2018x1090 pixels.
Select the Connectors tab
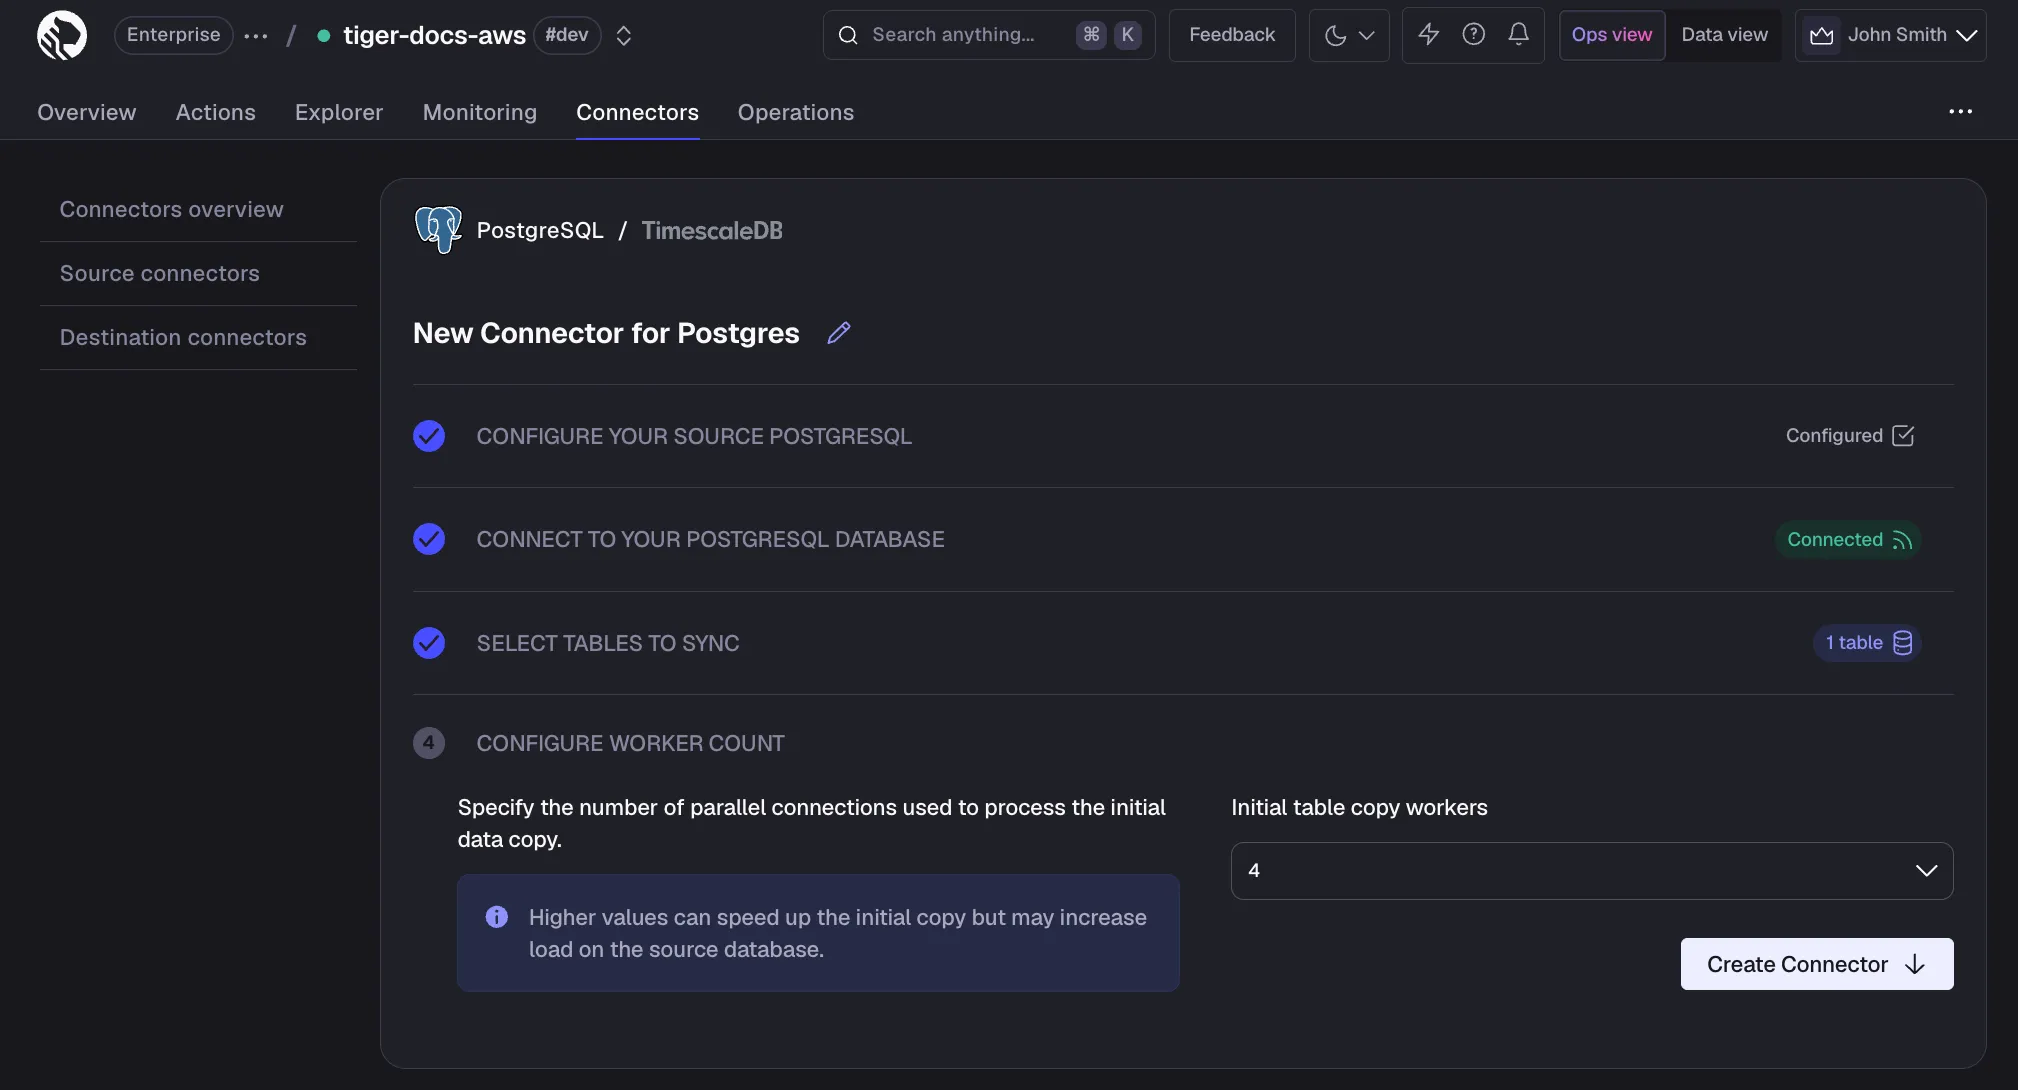[637, 112]
